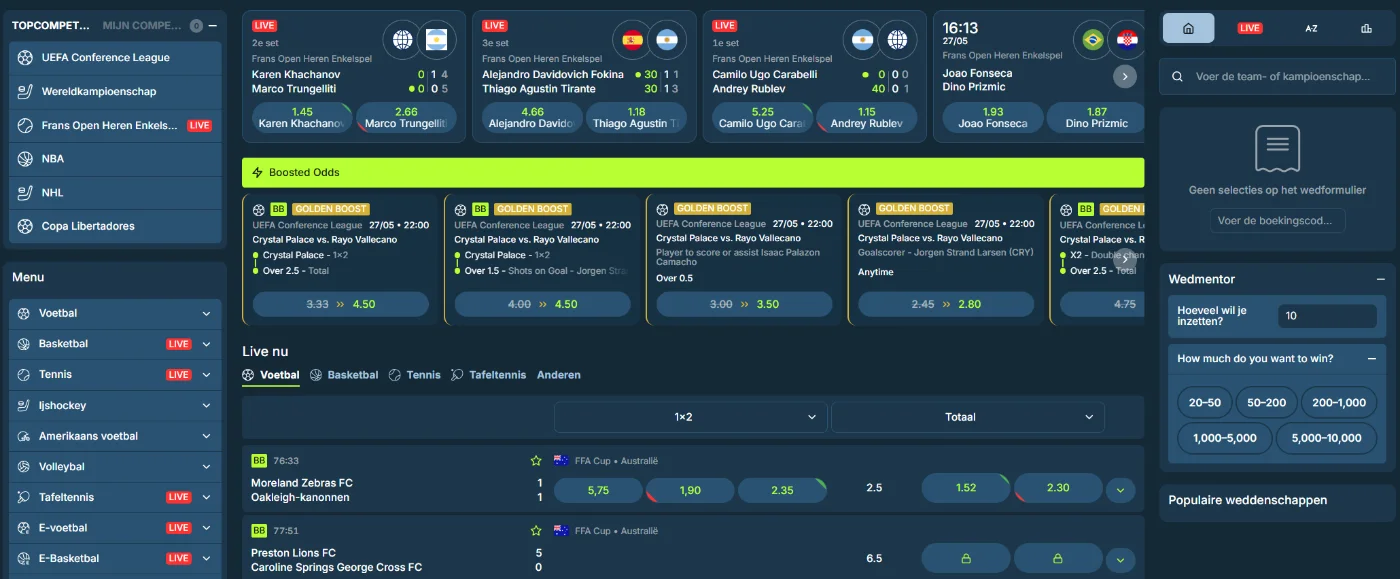Select boosted odds 3.00 to 3.50
Image resolution: width=1400 pixels, height=579 pixels.
point(744,304)
